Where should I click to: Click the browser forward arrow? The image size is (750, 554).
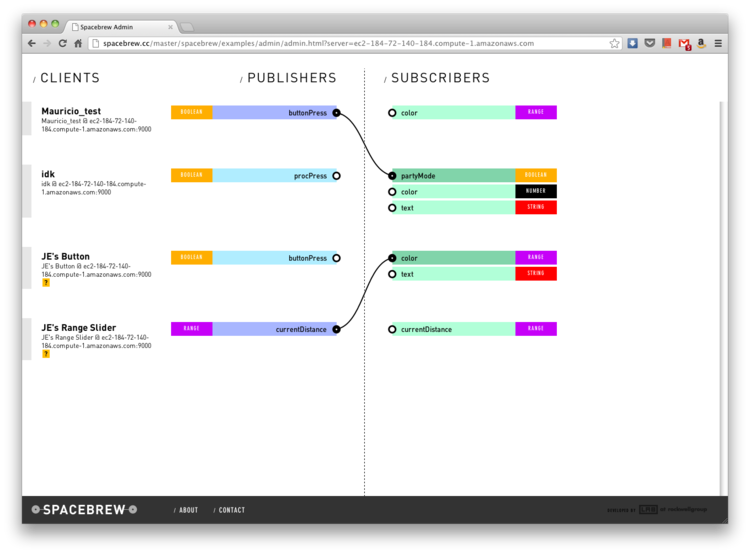pyautogui.click(x=47, y=44)
